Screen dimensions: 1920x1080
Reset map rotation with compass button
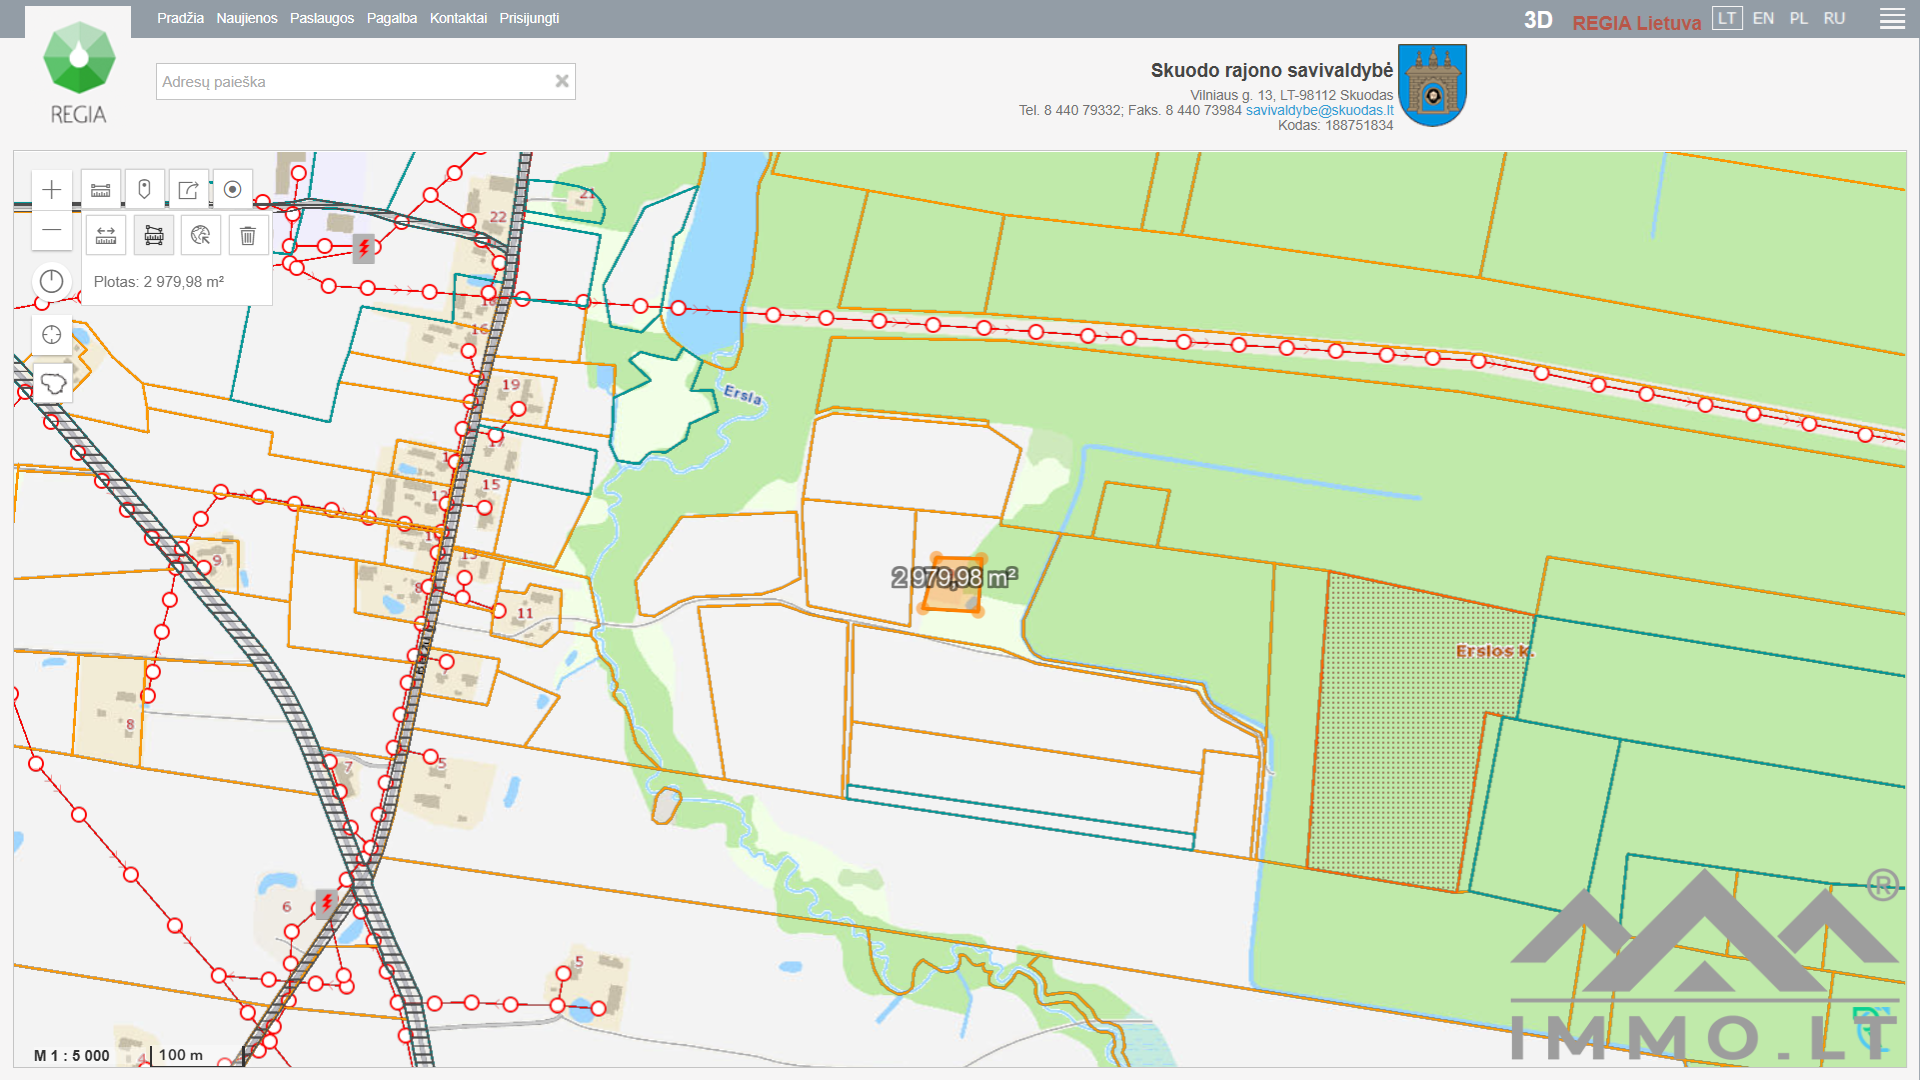pos(52,282)
